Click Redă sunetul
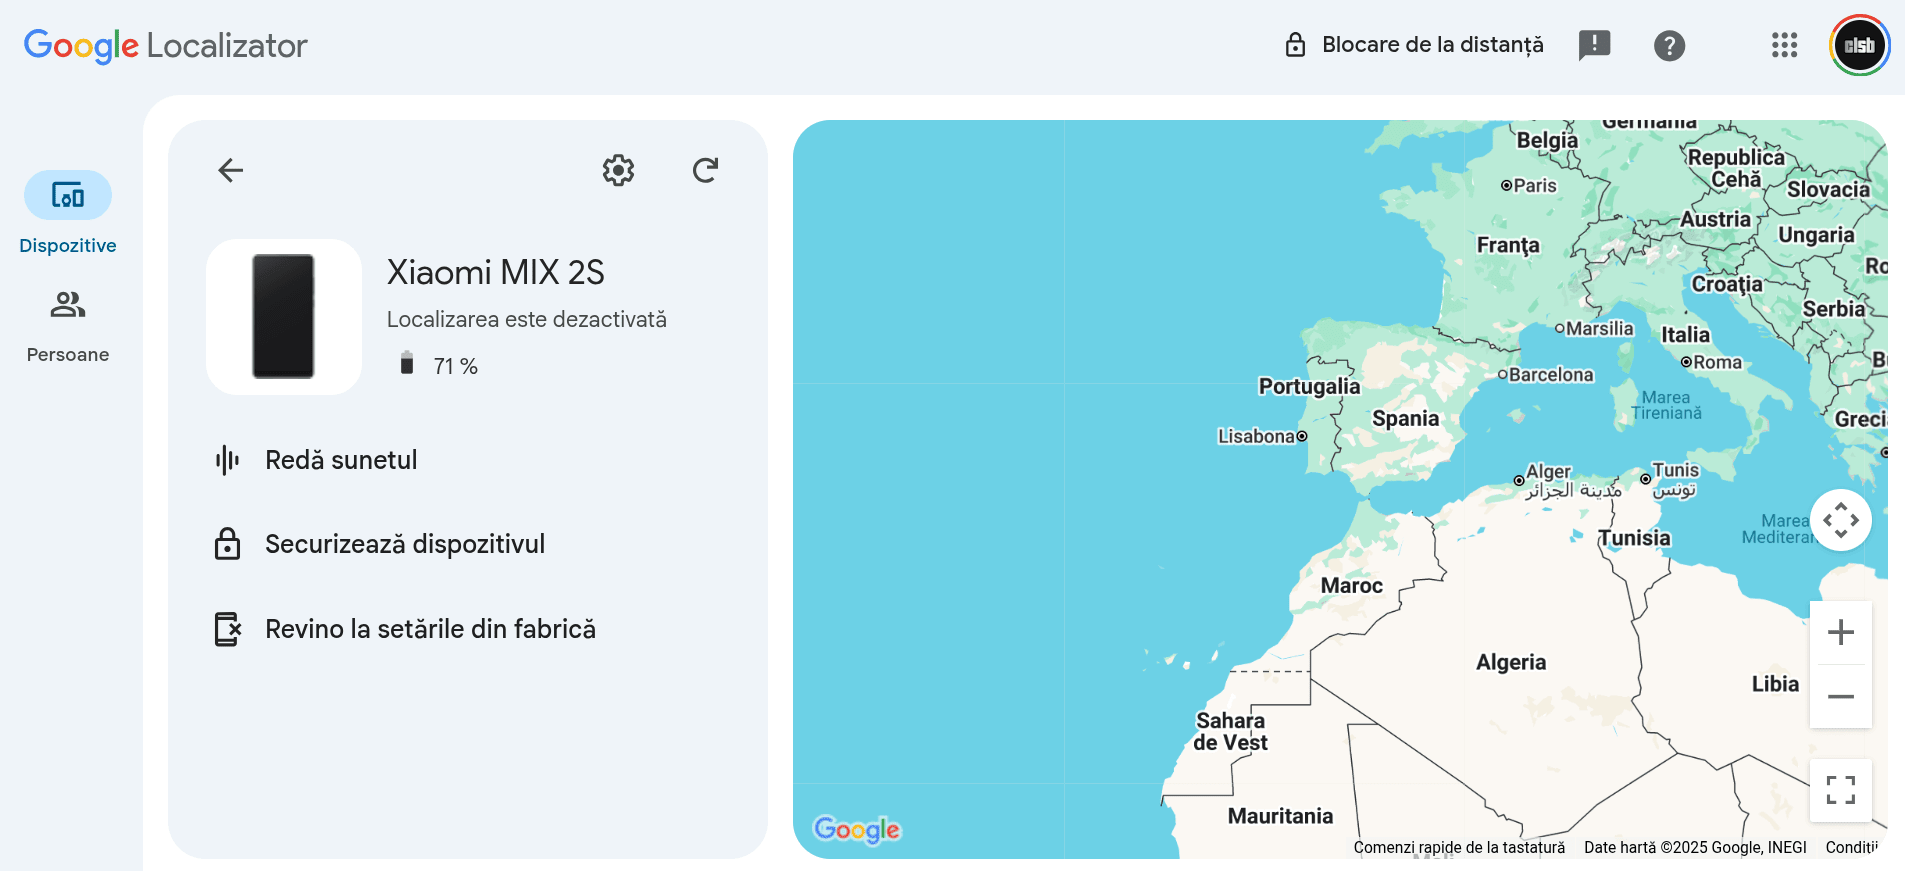The width and height of the screenshot is (1905, 871). pyautogui.click(x=340, y=460)
